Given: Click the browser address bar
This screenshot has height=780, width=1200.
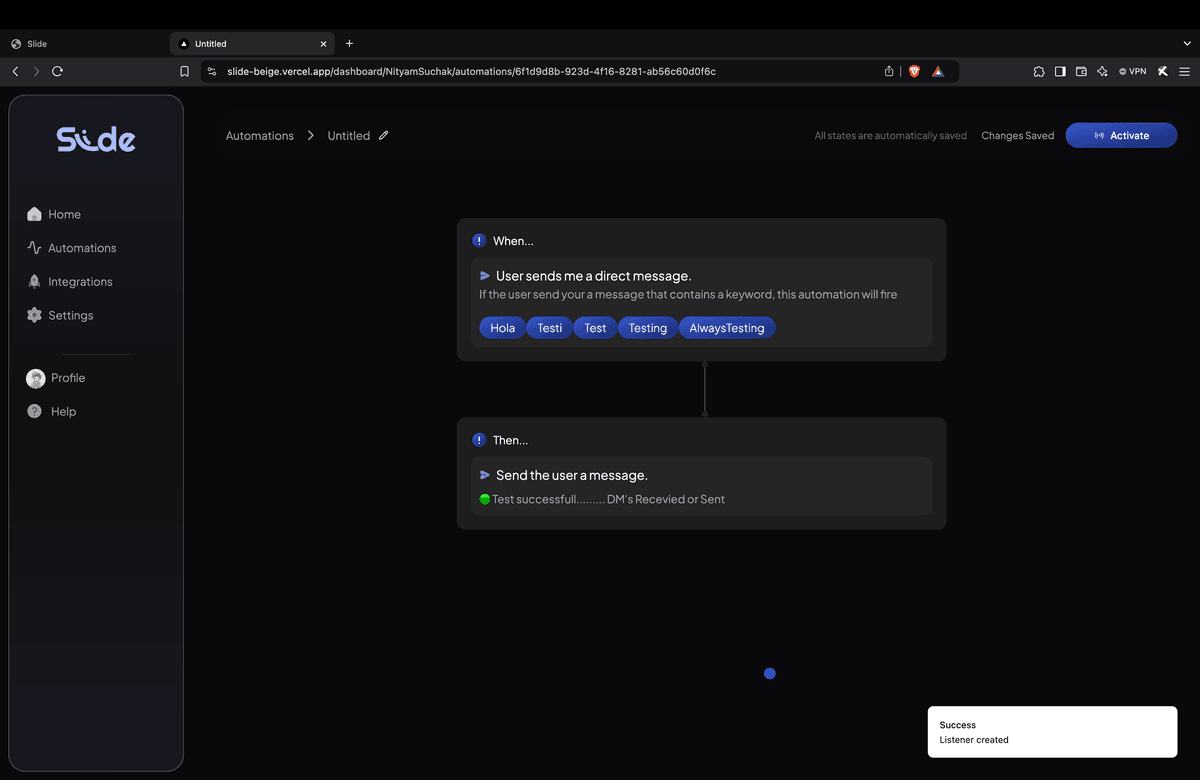Looking at the screenshot, I should [x=500, y=71].
